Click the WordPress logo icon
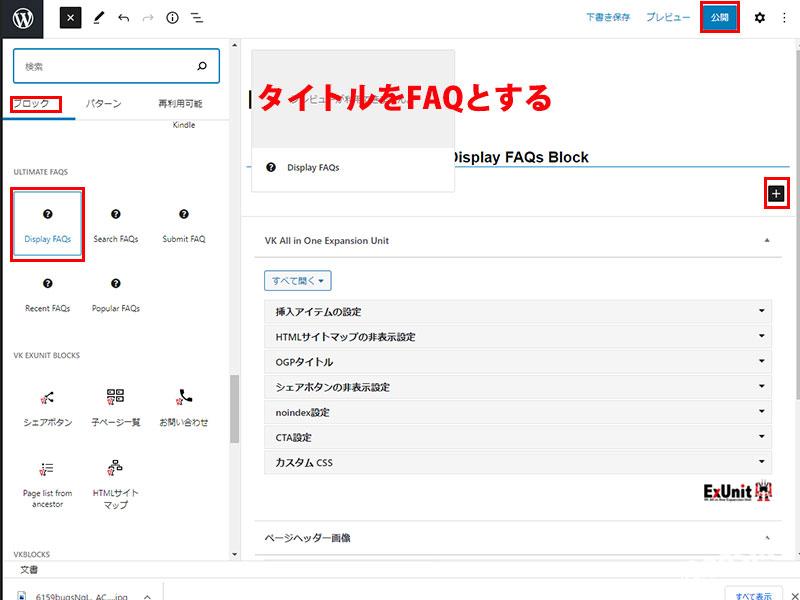The image size is (800, 600). click(23, 18)
